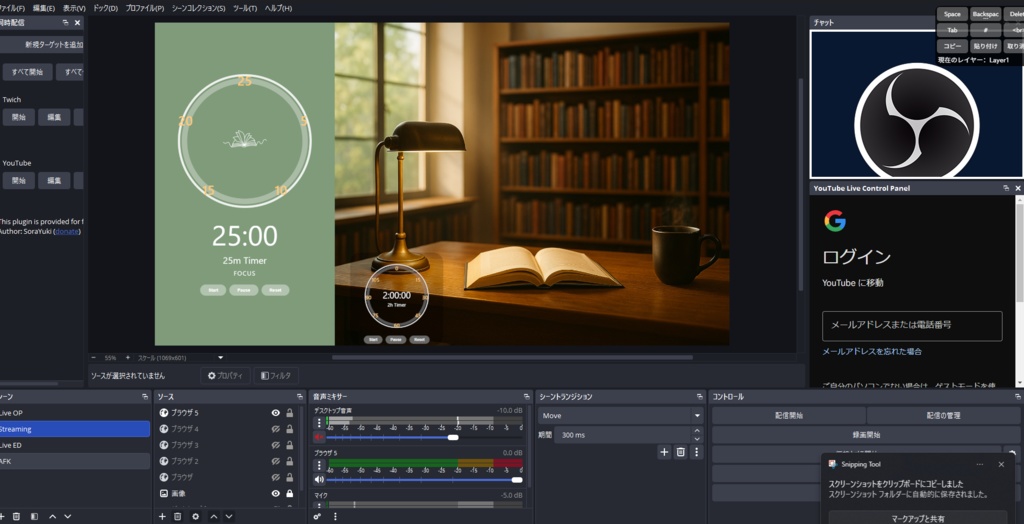Click the ブラウザ 5 volume slider handle

pyautogui.click(x=517, y=480)
